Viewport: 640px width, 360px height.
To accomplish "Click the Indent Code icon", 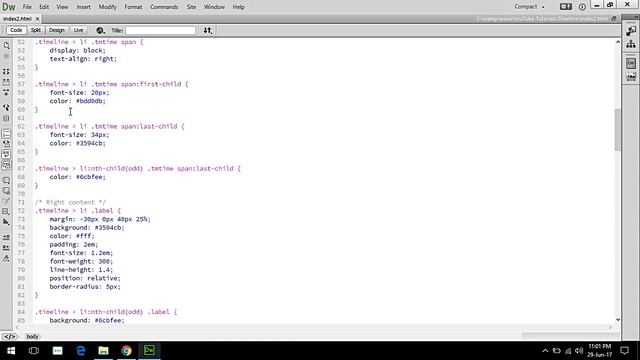I will pos(6,237).
